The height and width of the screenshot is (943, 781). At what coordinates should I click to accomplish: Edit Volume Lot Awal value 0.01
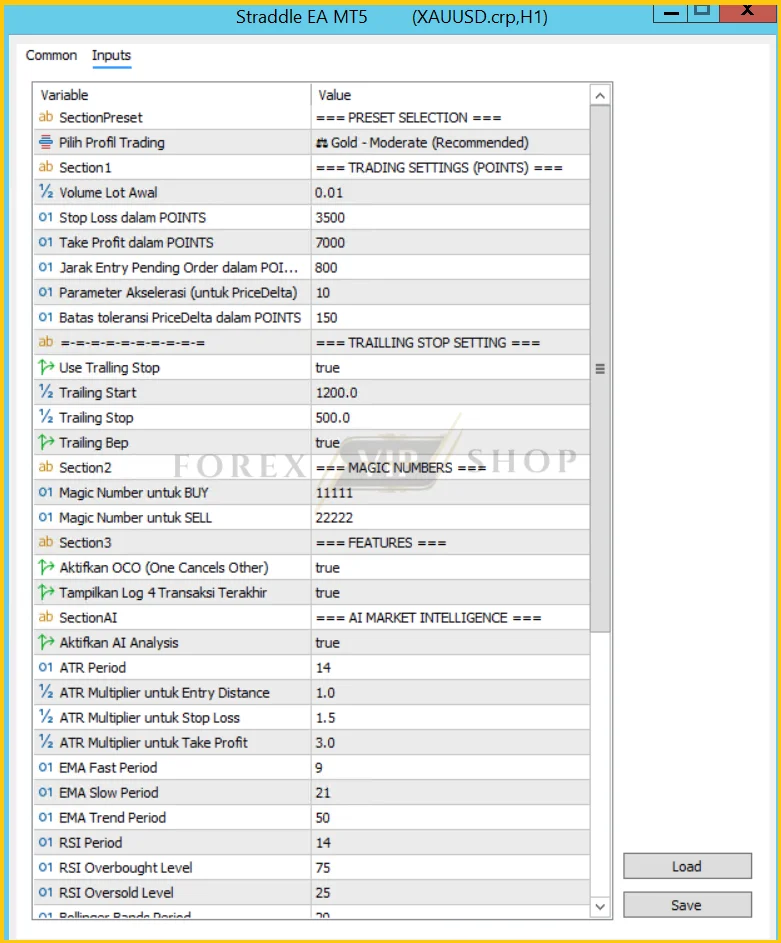click(450, 192)
